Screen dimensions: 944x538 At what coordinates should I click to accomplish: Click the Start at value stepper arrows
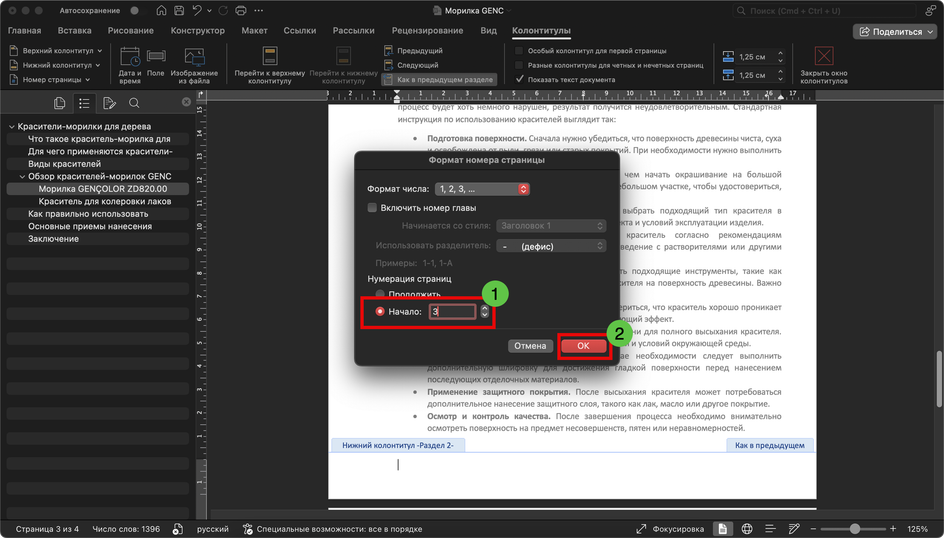[485, 312]
